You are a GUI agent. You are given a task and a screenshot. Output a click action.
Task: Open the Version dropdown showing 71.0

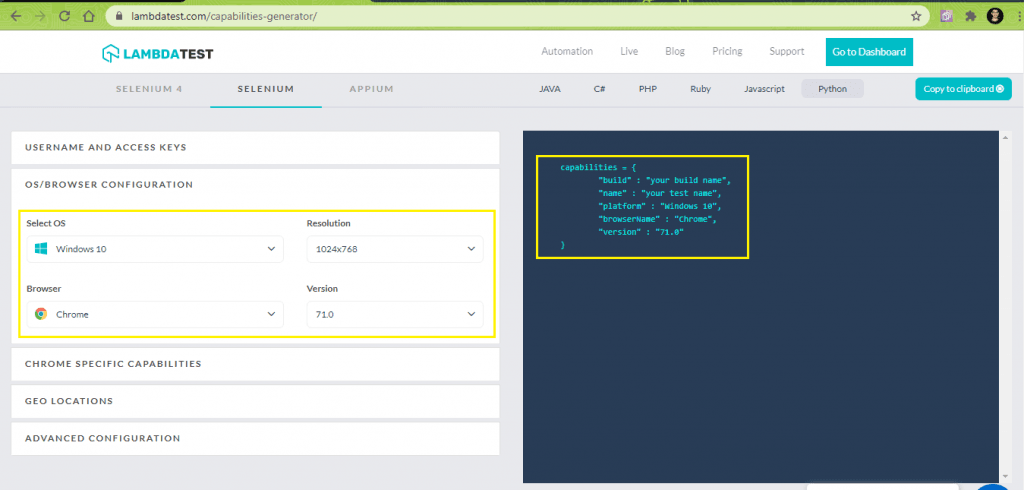(x=394, y=314)
